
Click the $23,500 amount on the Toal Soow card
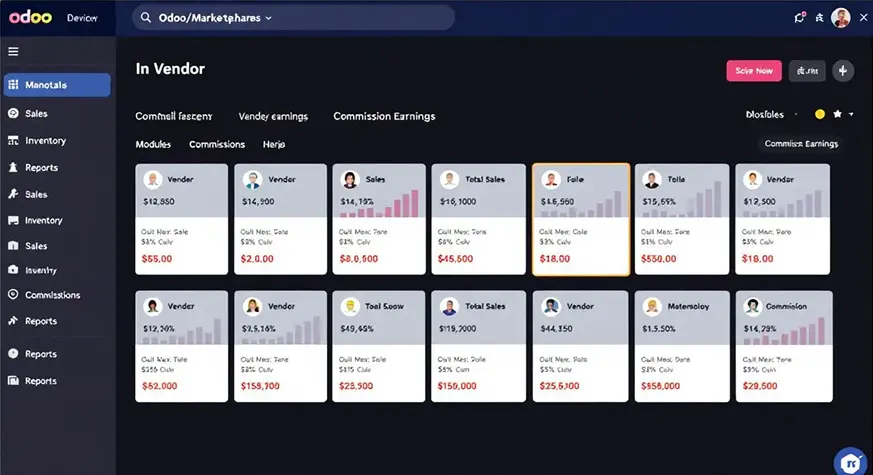[356, 386]
